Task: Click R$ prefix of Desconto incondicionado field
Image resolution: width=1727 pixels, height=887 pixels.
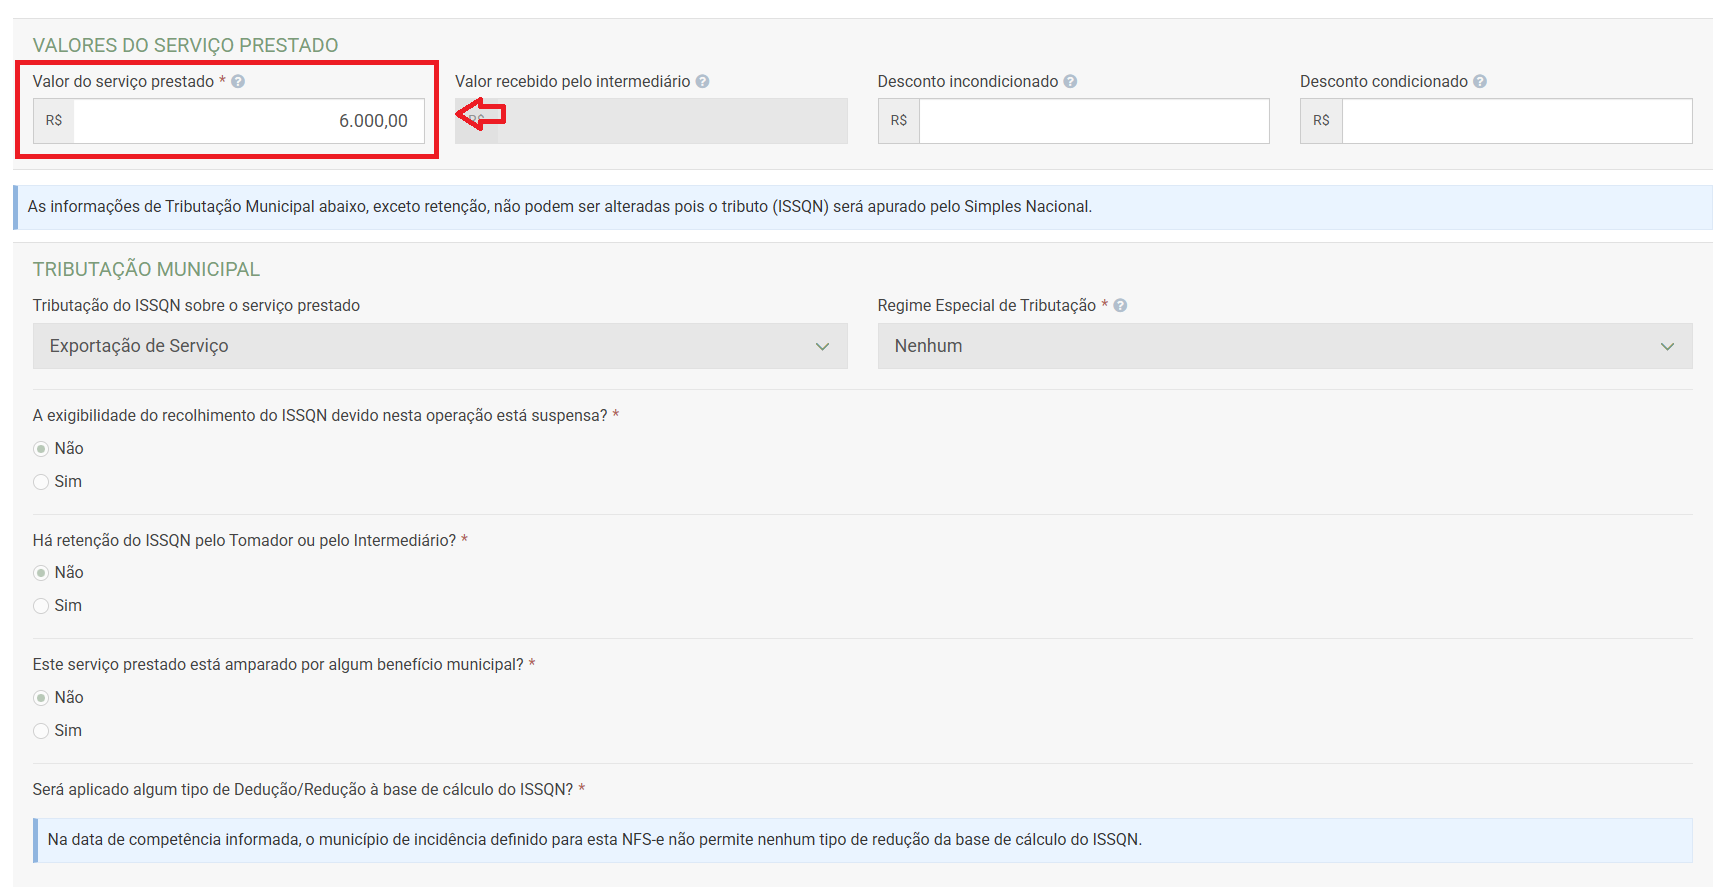Action: coord(899,121)
